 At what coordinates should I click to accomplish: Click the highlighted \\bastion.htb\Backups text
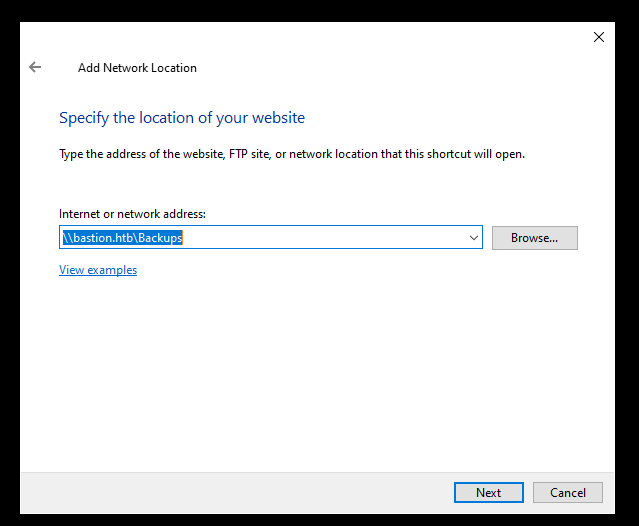coord(122,238)
